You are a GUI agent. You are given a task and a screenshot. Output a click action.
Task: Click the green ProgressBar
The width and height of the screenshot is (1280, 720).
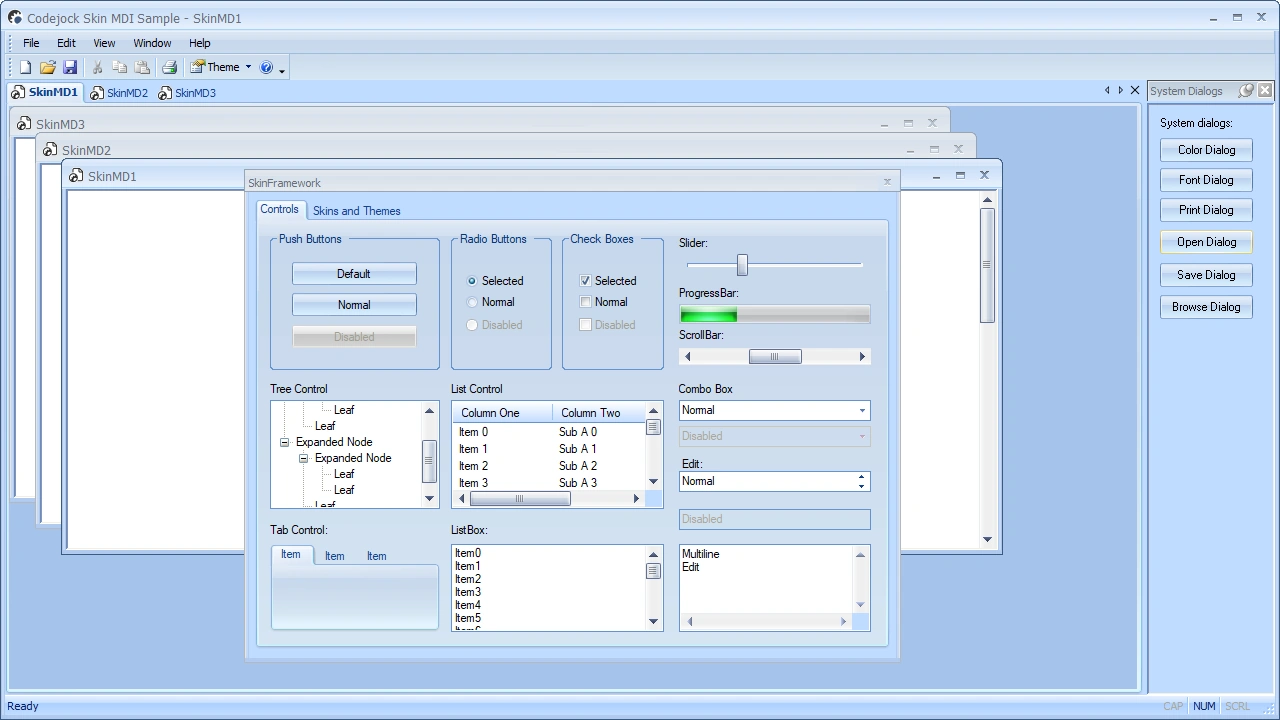(775, 315)
